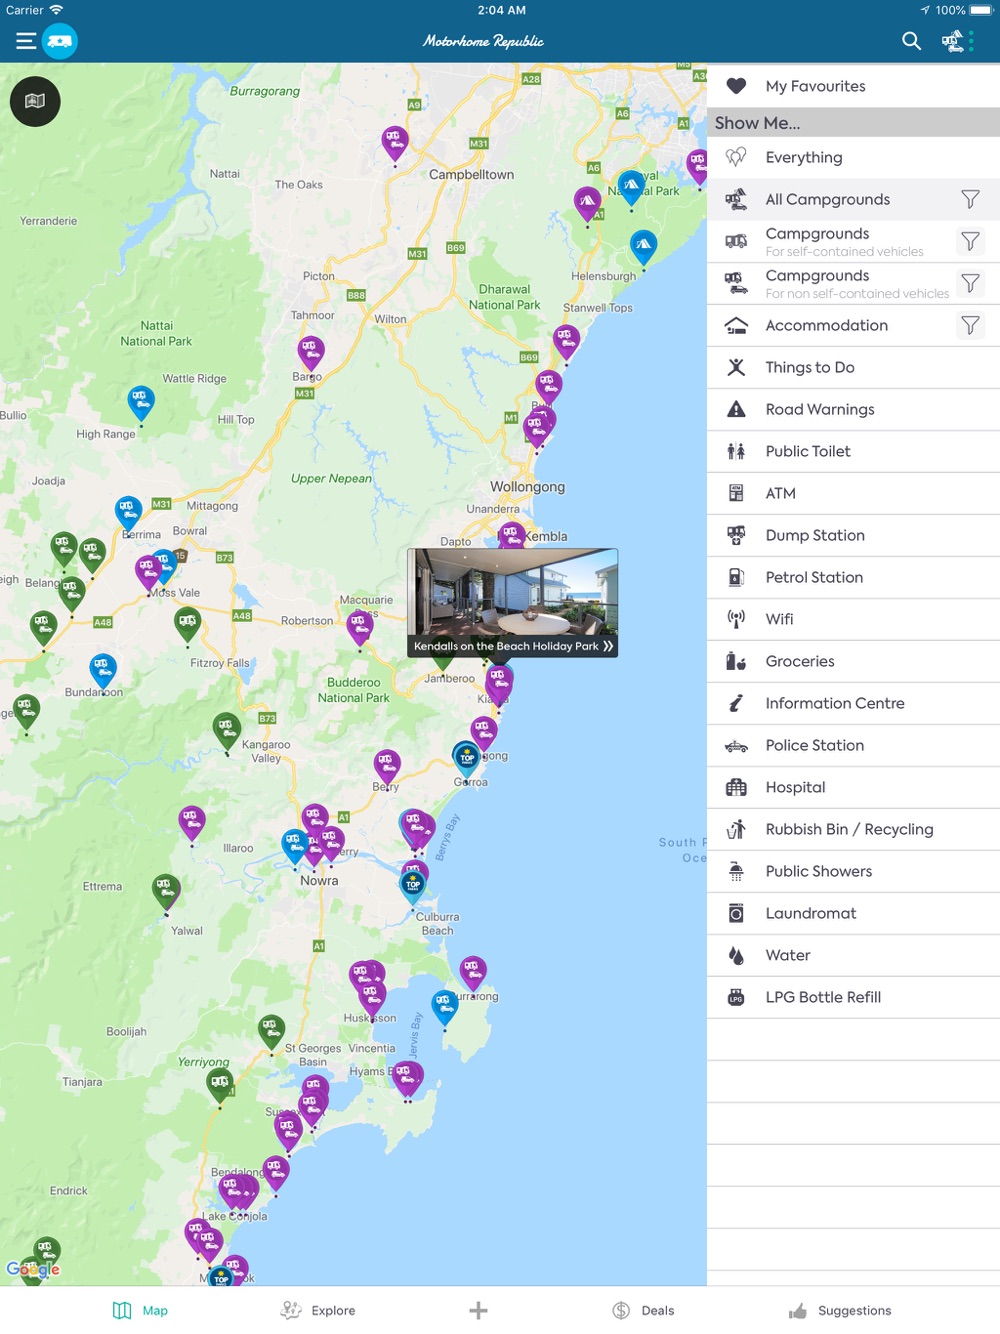Show ATM locations icon
Viewport: 1000px width, 1334px height.
[x=736, y=493]
